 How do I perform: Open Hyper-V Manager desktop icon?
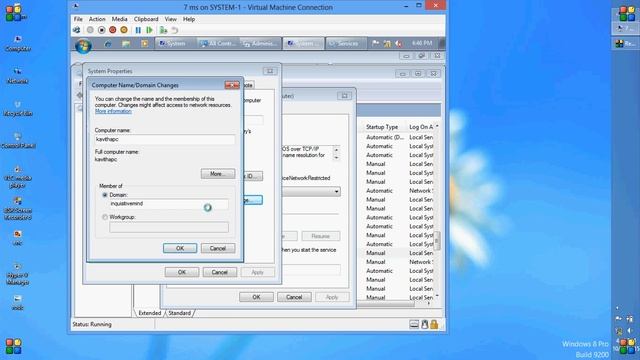pos(18,273)
